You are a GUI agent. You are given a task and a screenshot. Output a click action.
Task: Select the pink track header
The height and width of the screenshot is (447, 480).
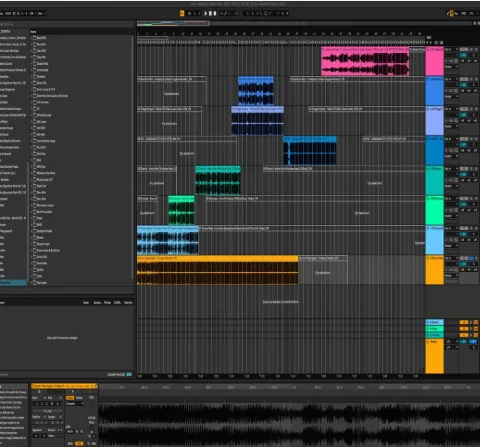click(x=435, y=61)
